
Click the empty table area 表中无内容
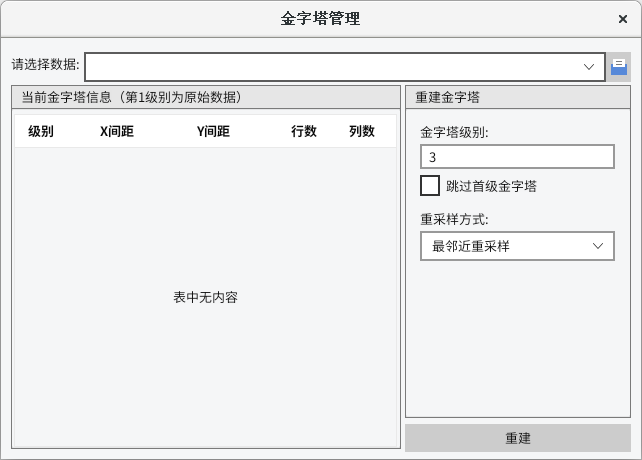(205, 297)
